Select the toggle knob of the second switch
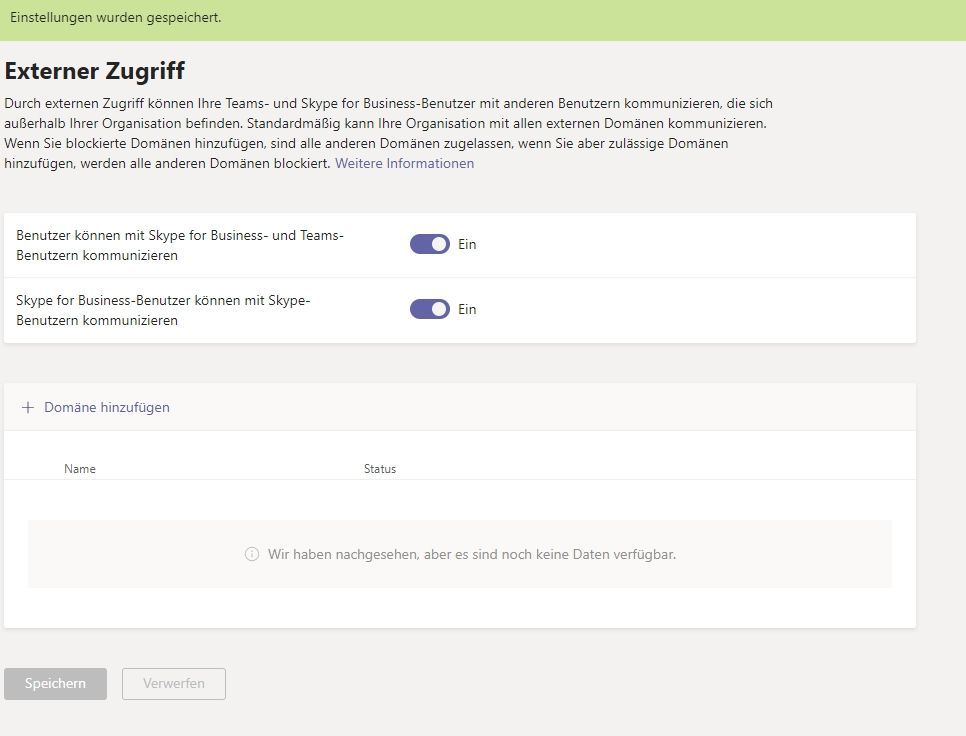 coord(437,309)
